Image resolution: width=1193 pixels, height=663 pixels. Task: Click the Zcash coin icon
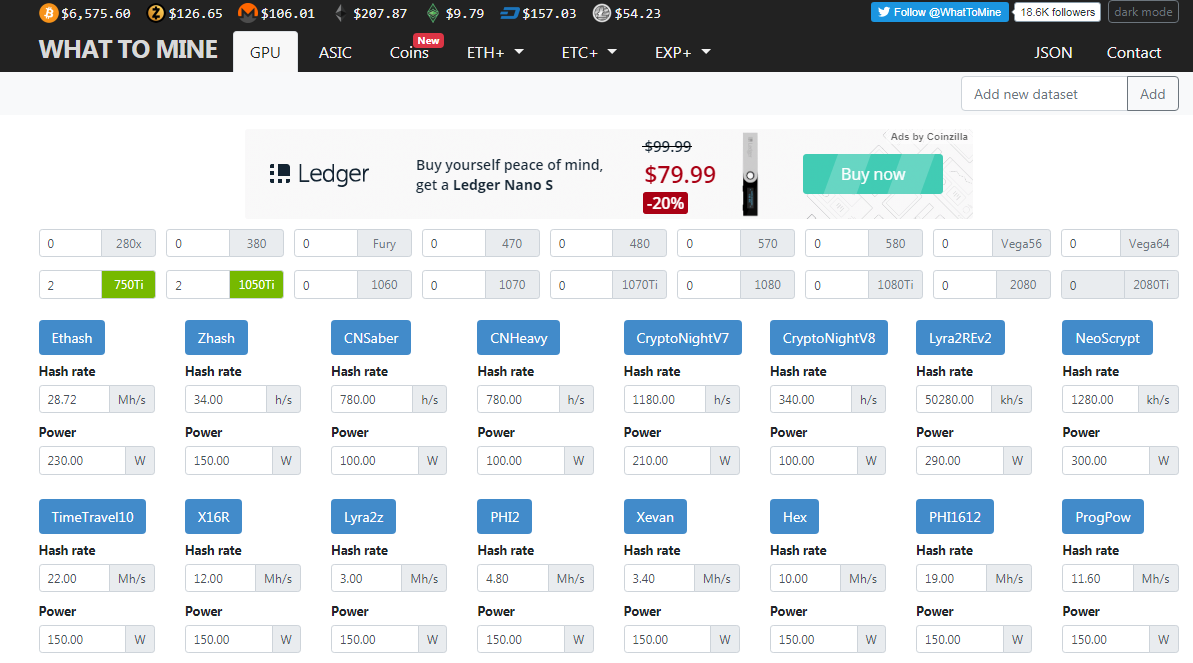[x=156, y=13]
